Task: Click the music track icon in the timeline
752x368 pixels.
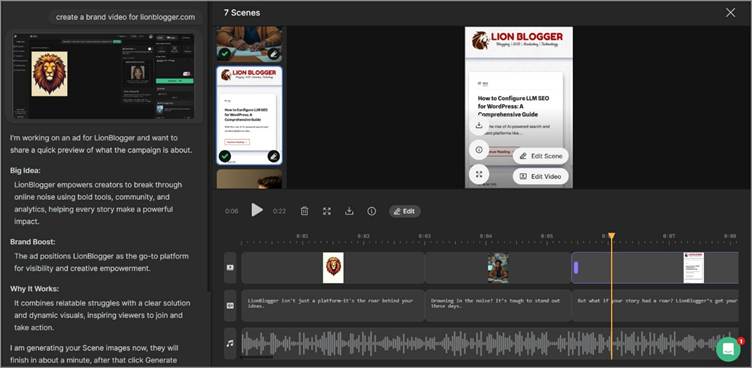Action: tap(230, 344)
